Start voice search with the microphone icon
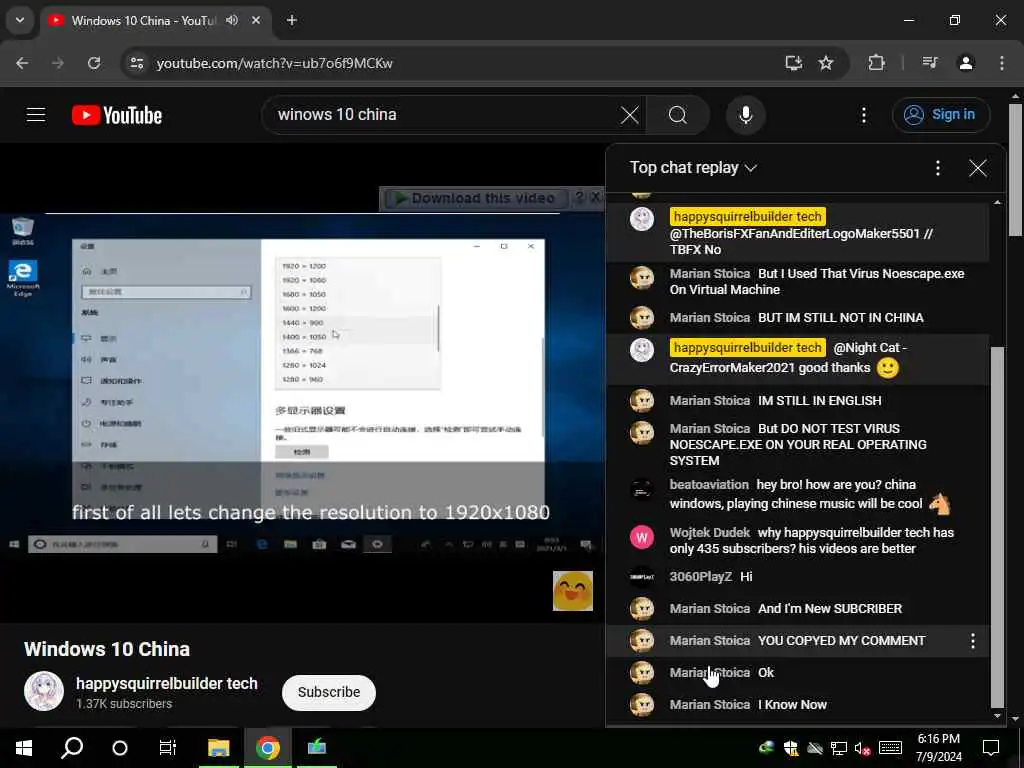This screenshot has width=1024, height=768. 745,115
